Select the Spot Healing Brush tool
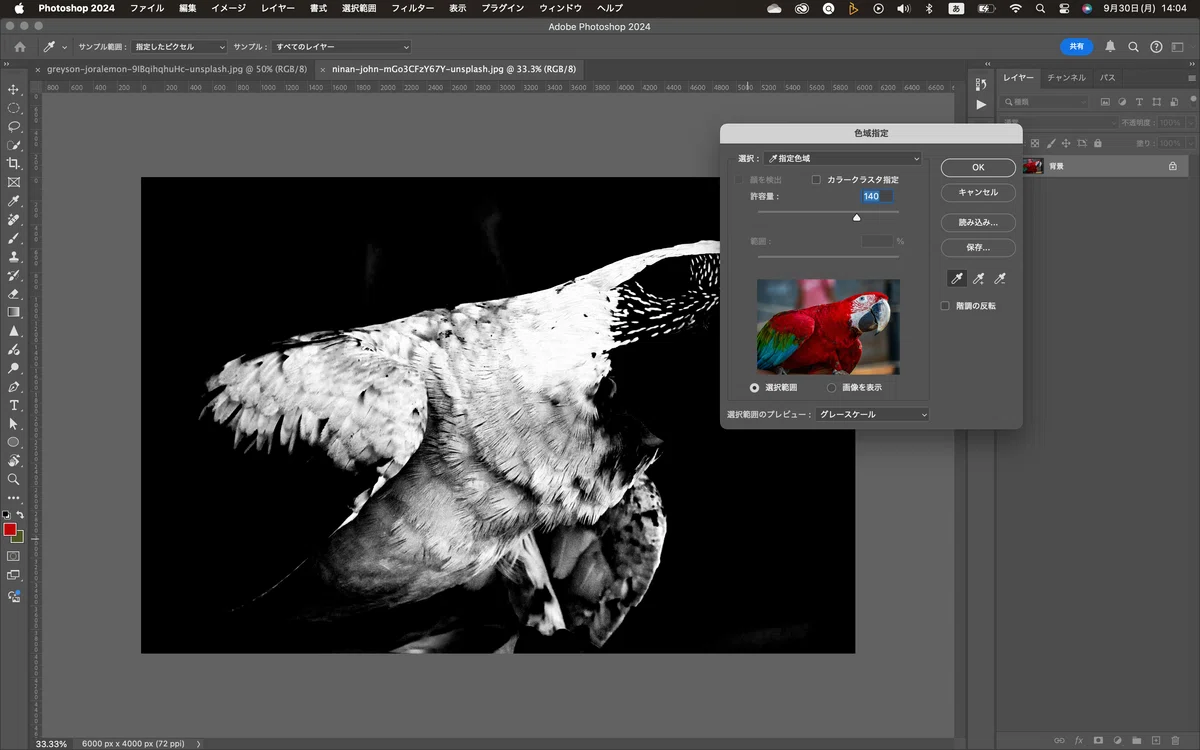 tap(14, 220)
